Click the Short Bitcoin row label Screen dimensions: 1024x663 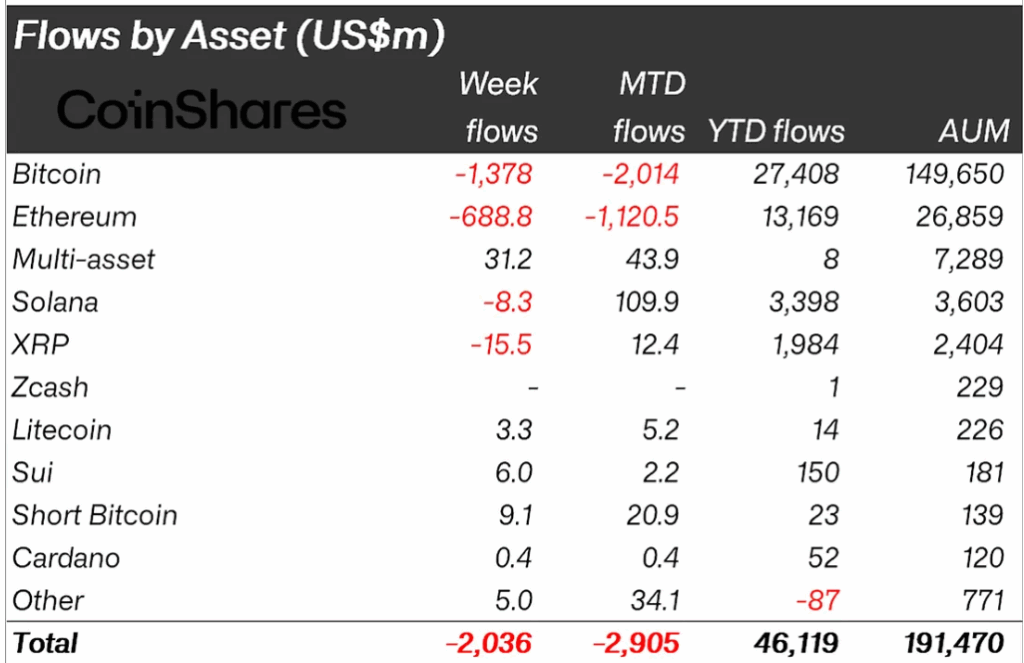coord(95,515)
